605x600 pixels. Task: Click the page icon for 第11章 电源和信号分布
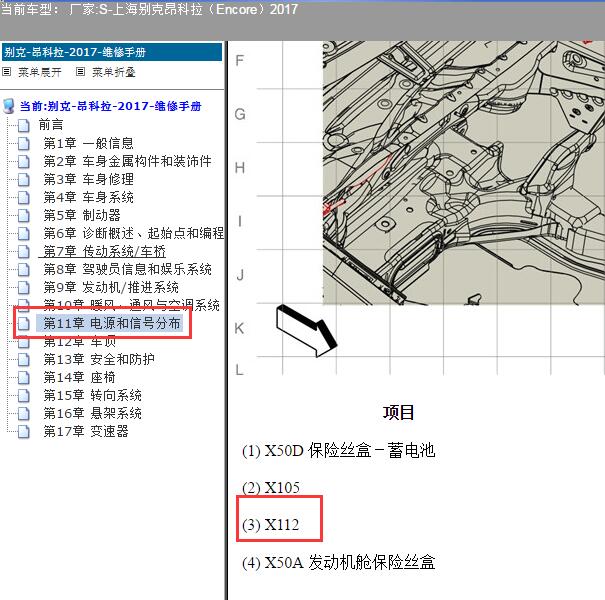click(x=24, y=323)
